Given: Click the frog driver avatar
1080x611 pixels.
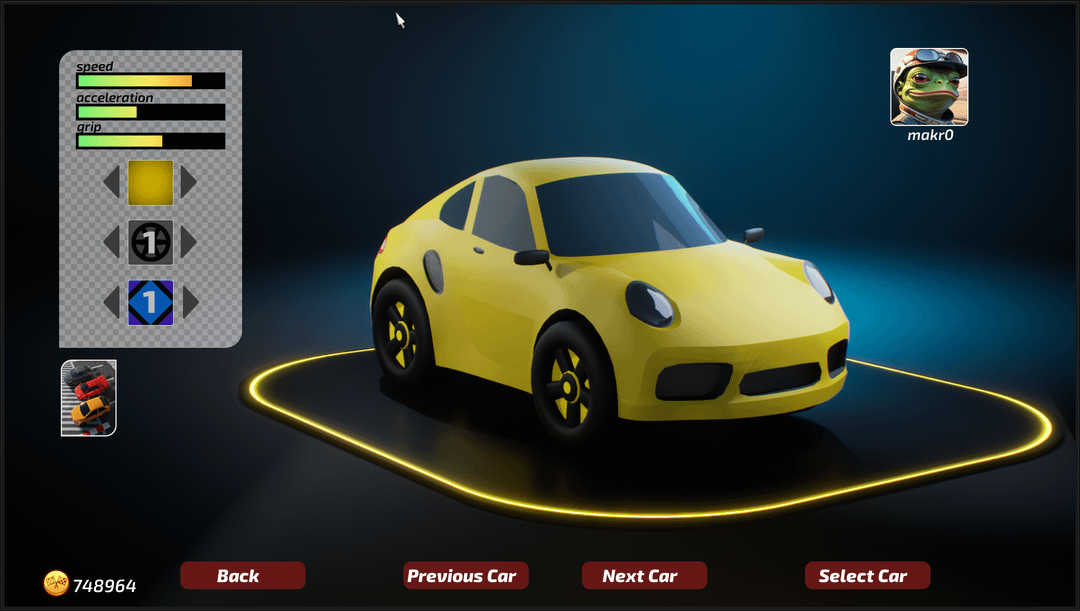Looking at the screenshot, I should [x=929, y=87].
